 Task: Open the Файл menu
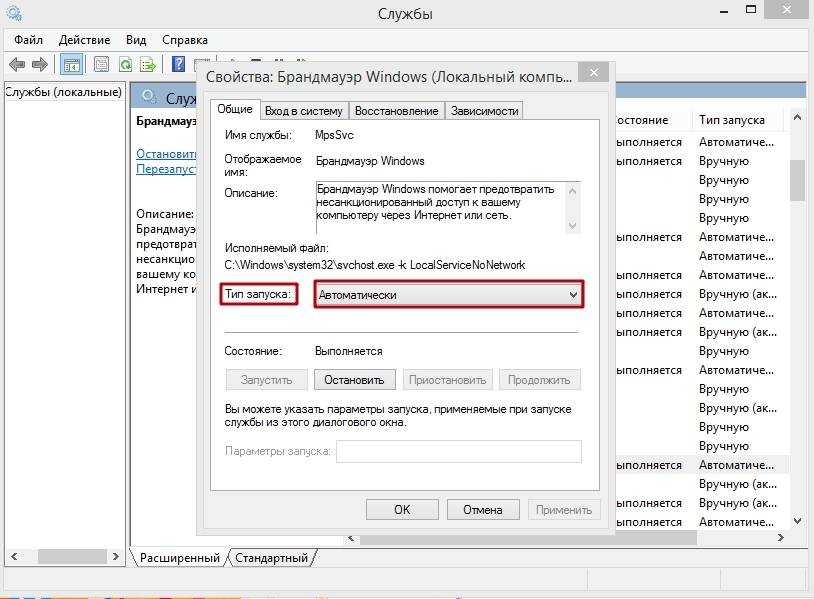coord(29,40)
